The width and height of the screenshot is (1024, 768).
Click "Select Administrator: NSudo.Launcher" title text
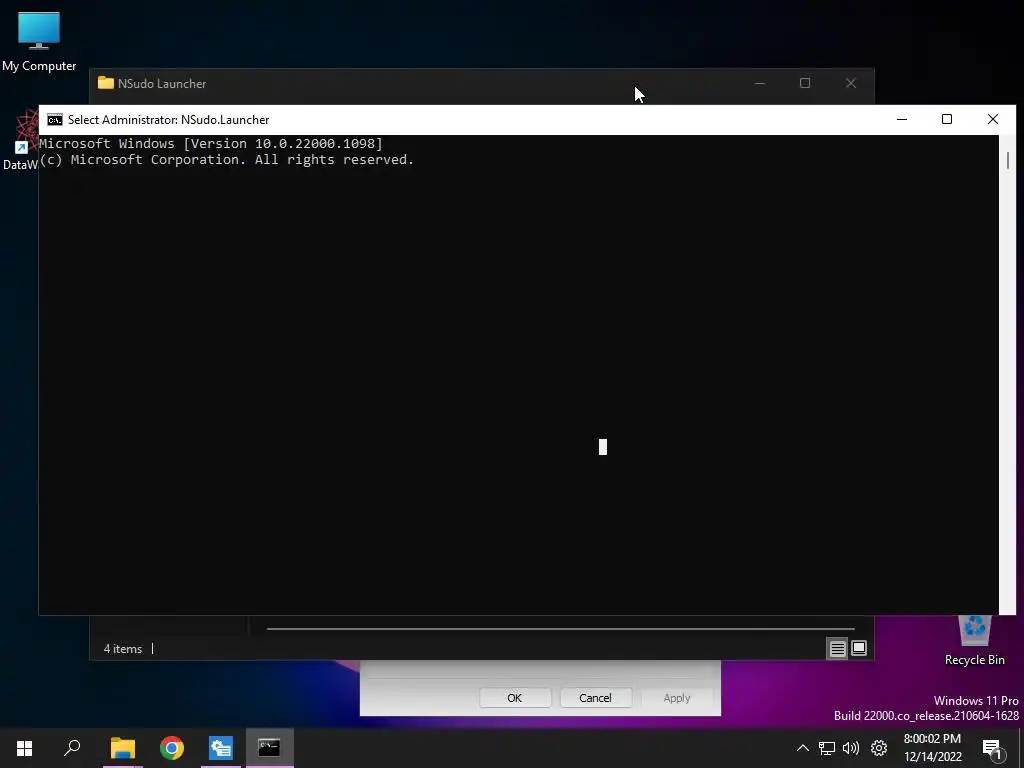click(168, 120)
